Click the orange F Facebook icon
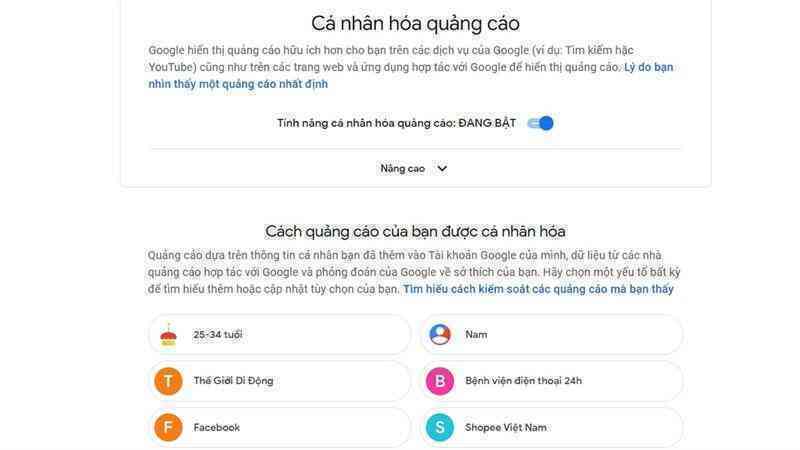 [x=168, y=428]
